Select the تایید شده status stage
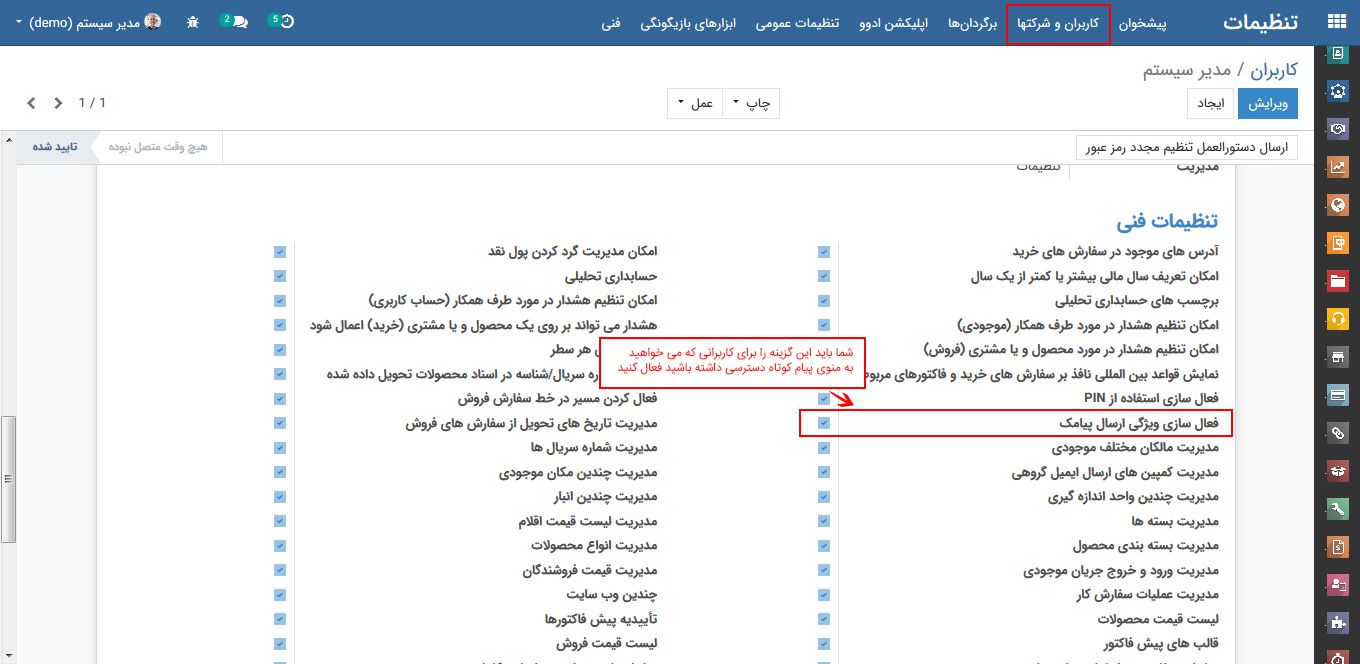Image resolution: width=1360 pixels, height=664 pixels. (x=55, y=147)
